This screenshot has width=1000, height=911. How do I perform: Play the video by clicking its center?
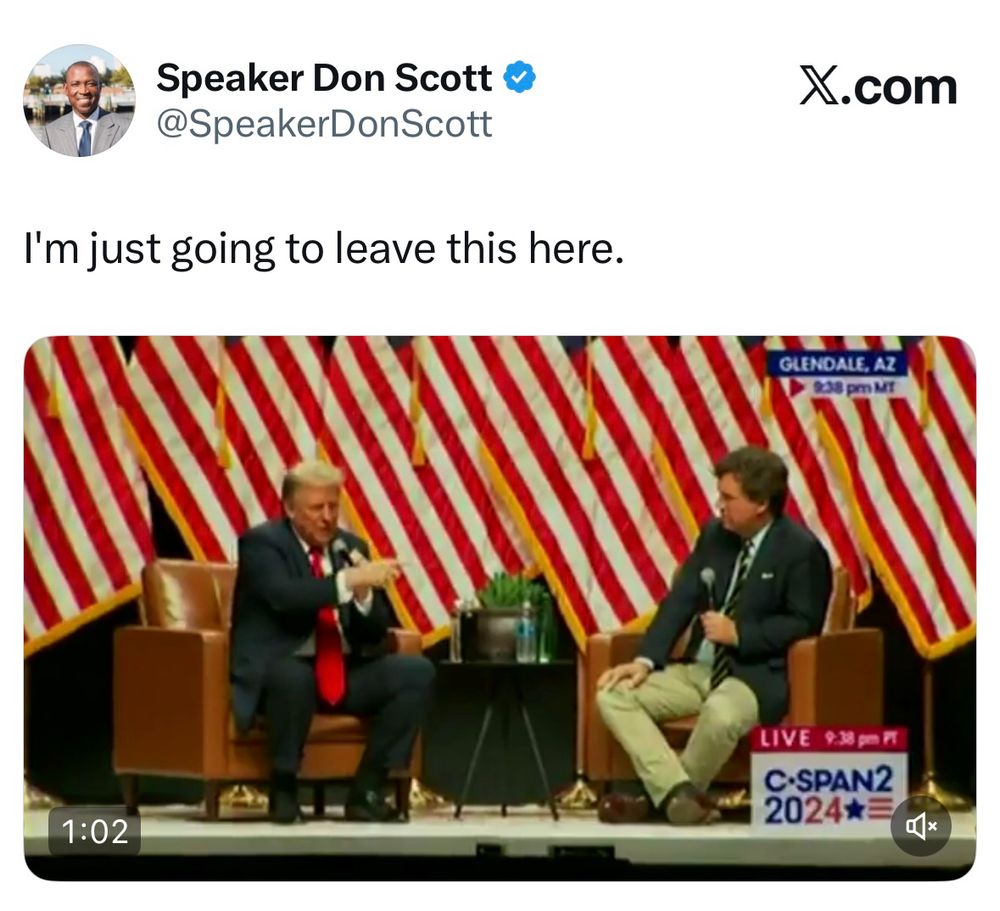pyautogui.click(x=500, y=608)
